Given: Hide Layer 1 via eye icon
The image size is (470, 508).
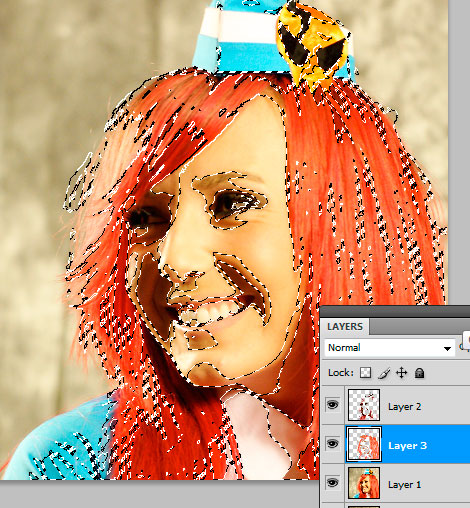Looking at the screenshot, I should point(332,483).
